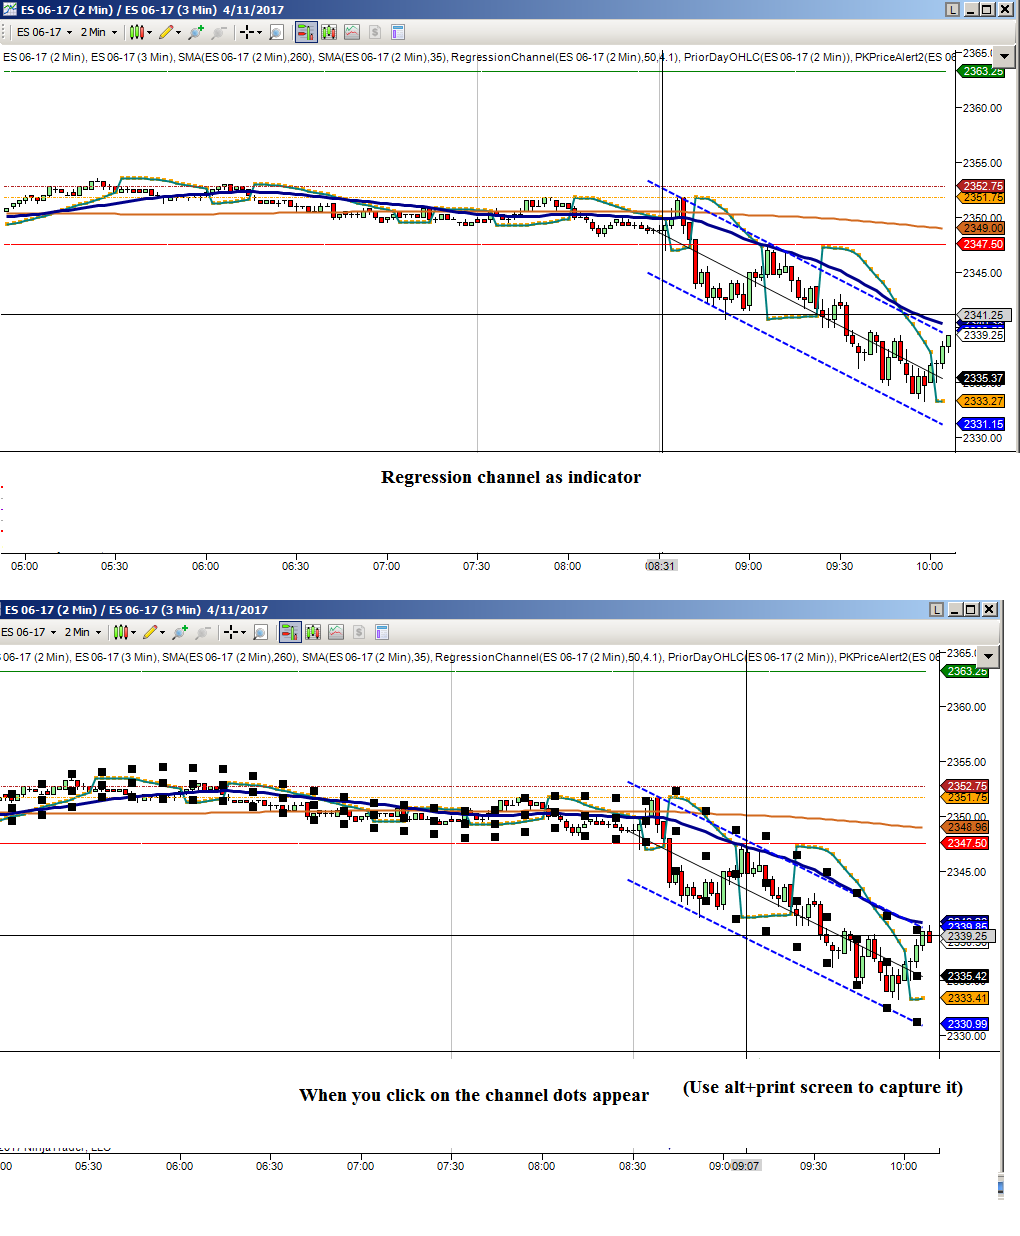Open chart style candlestick icon in lower chart
1020x1236 pixels.
click(x=120, y=632)
